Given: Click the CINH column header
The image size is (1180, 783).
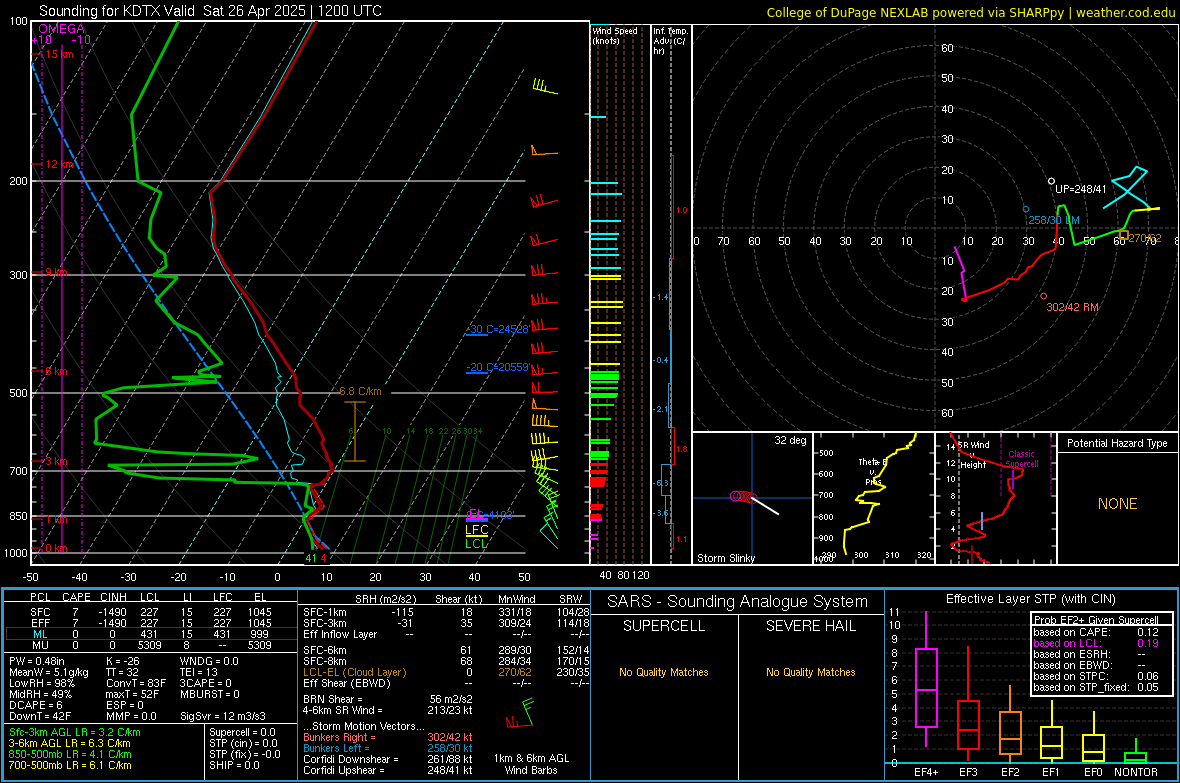Looking at the screenshot, I should tap(113, 597).
